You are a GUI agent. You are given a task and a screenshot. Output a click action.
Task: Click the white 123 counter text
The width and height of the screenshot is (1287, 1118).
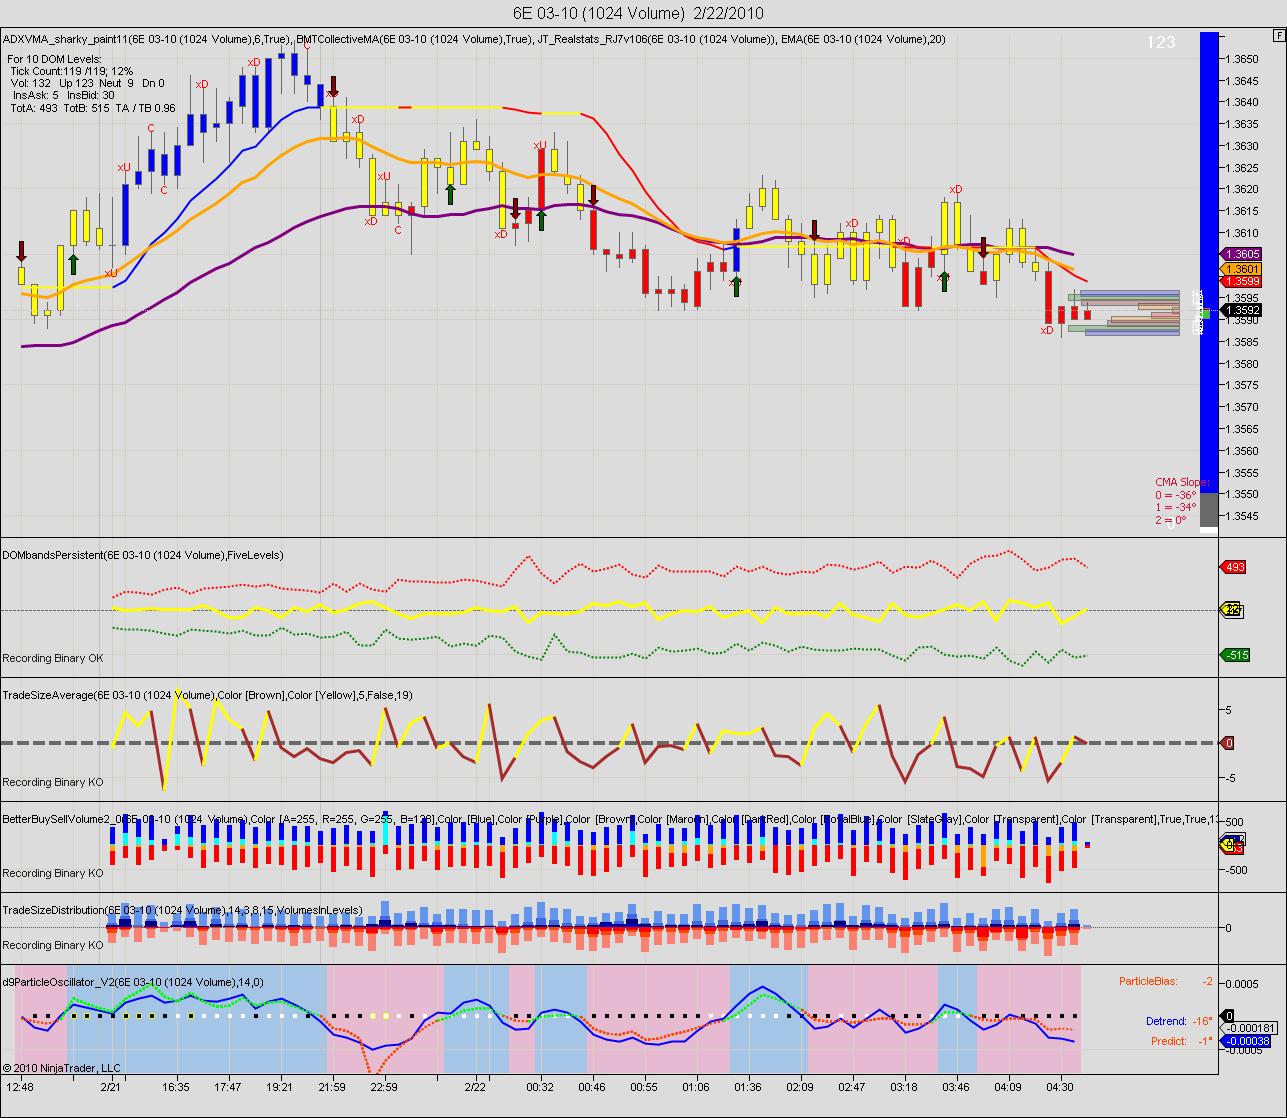(1161, 42)
